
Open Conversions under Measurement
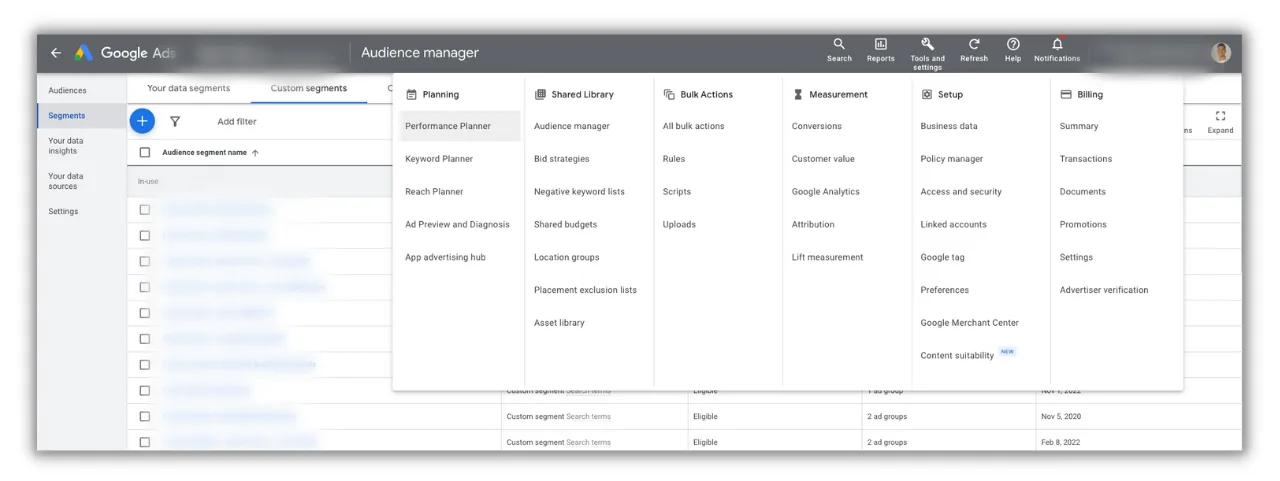pos(817,126)
